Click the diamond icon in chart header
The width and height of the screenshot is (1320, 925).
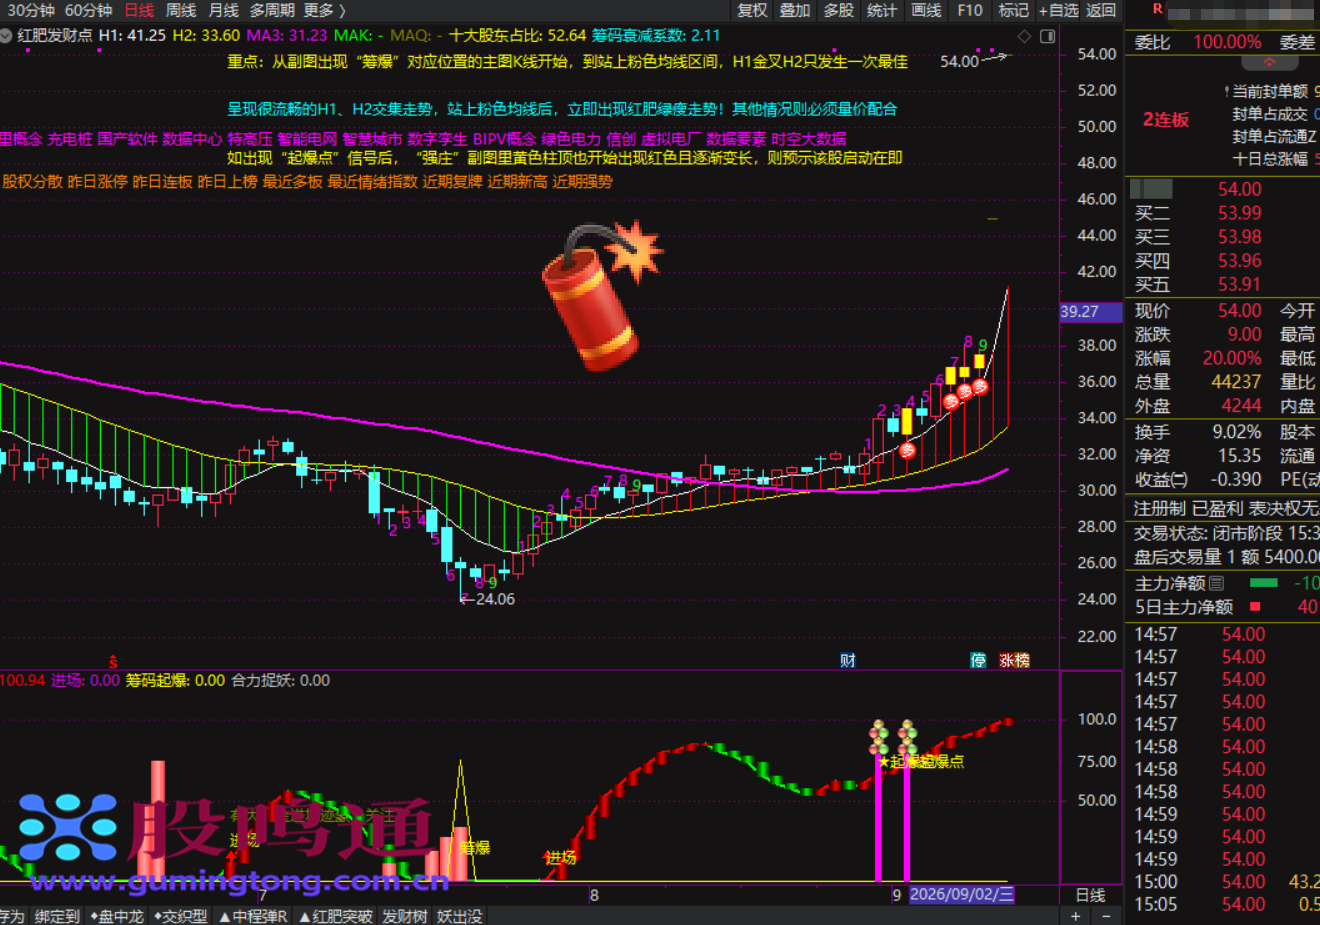pos(1024,36)
